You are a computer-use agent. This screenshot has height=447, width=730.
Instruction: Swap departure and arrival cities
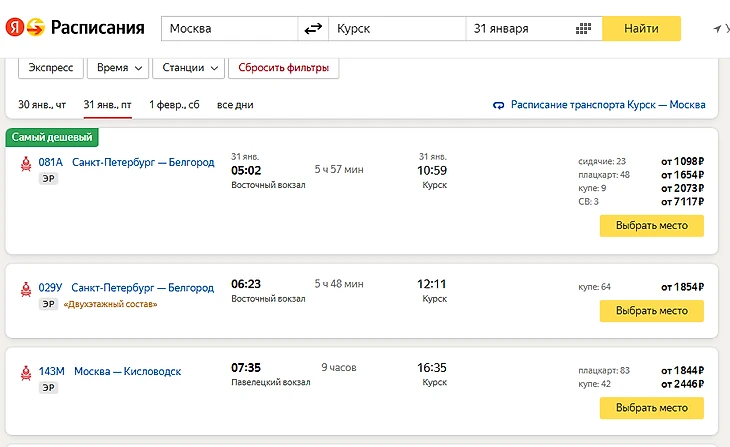coord(314,28)
